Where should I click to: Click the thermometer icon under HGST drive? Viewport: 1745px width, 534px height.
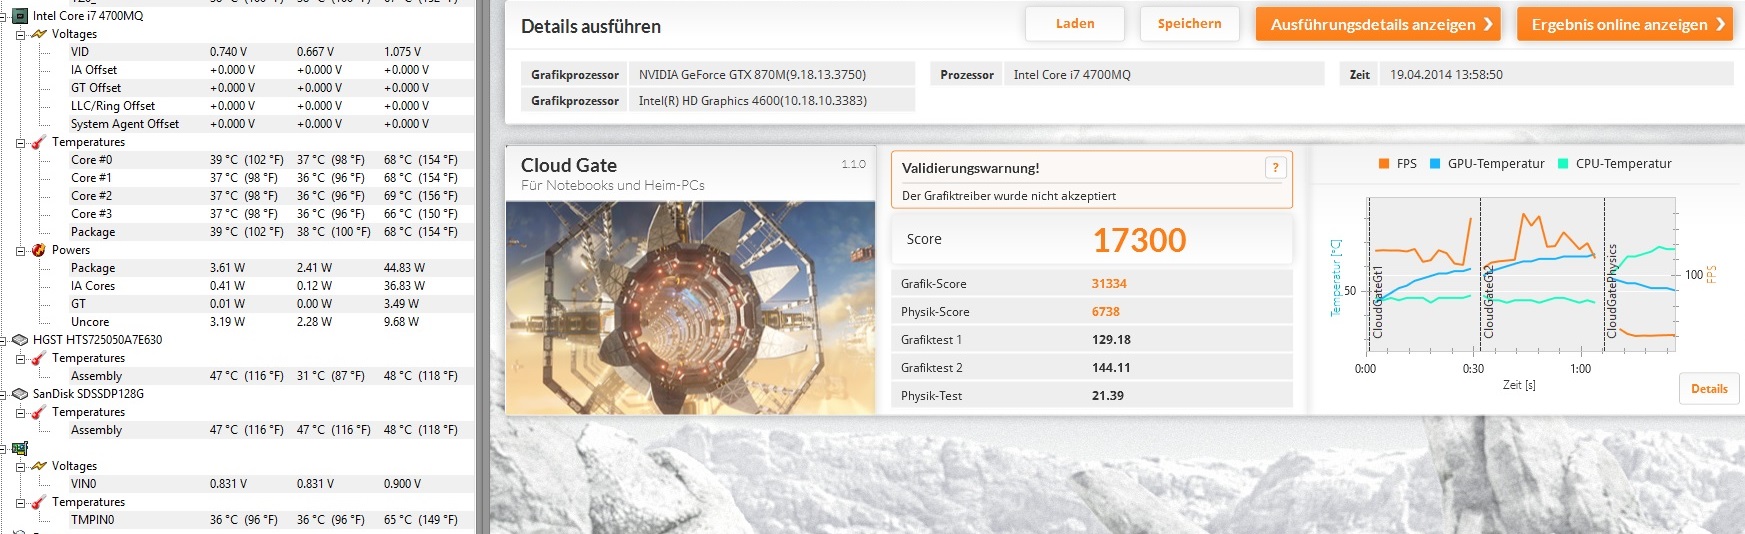pyautogui.click(x=39, y=358)
